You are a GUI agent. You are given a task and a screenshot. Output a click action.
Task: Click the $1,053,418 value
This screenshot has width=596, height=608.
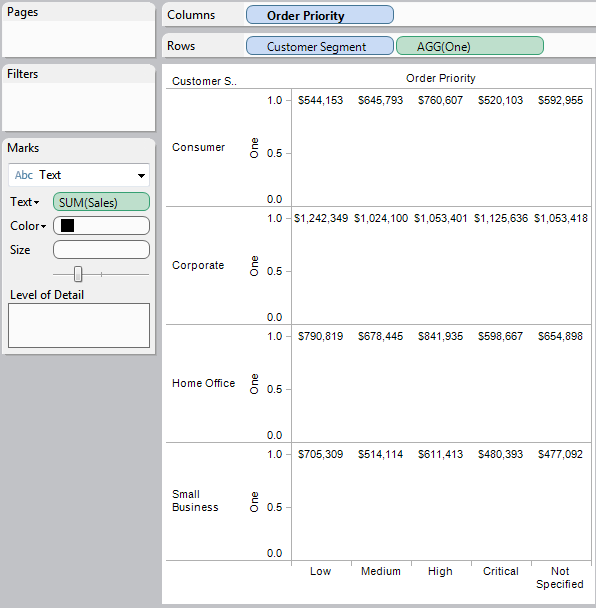tap(561, 218)
